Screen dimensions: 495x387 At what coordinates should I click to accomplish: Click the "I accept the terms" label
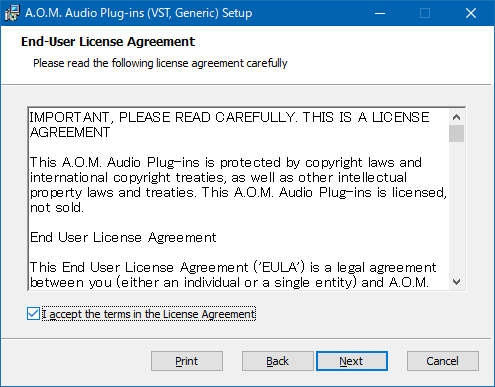point(149,314)
